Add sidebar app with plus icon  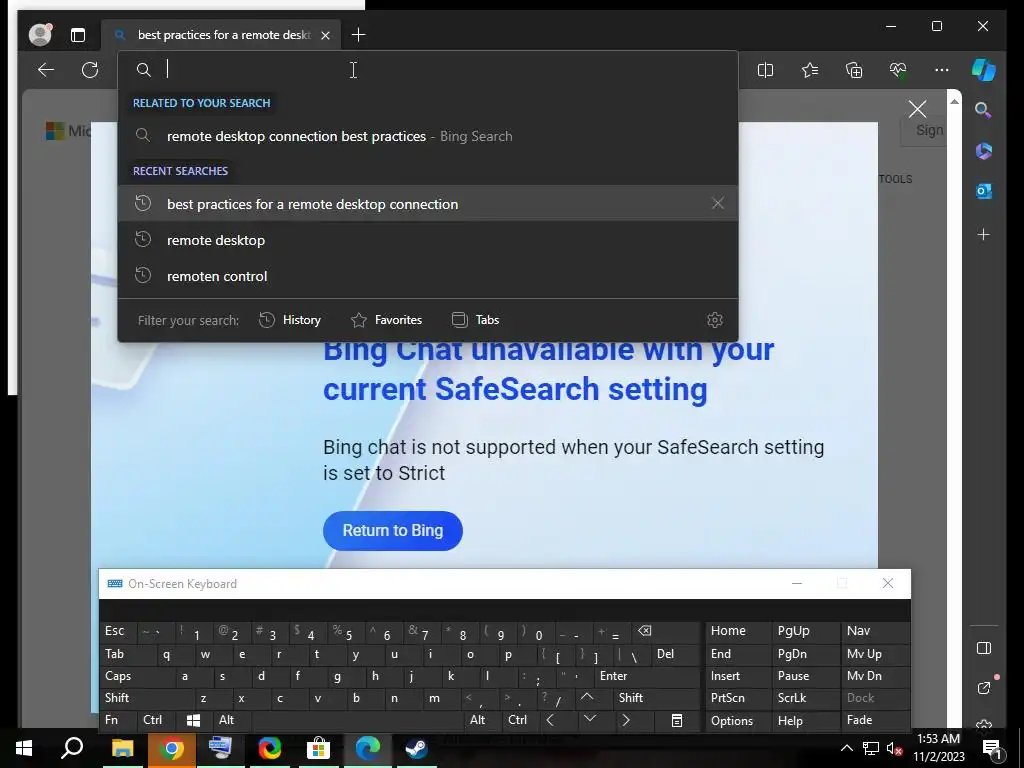(984, 234)
